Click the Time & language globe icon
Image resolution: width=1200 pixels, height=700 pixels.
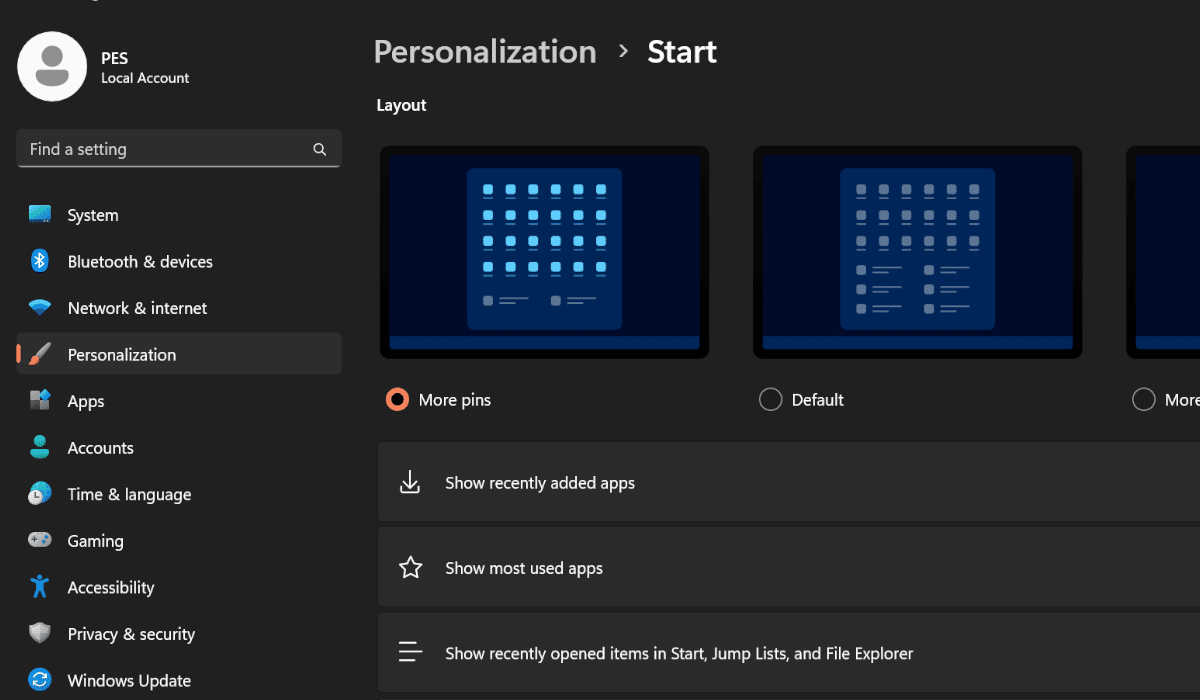tap(40, 494)
